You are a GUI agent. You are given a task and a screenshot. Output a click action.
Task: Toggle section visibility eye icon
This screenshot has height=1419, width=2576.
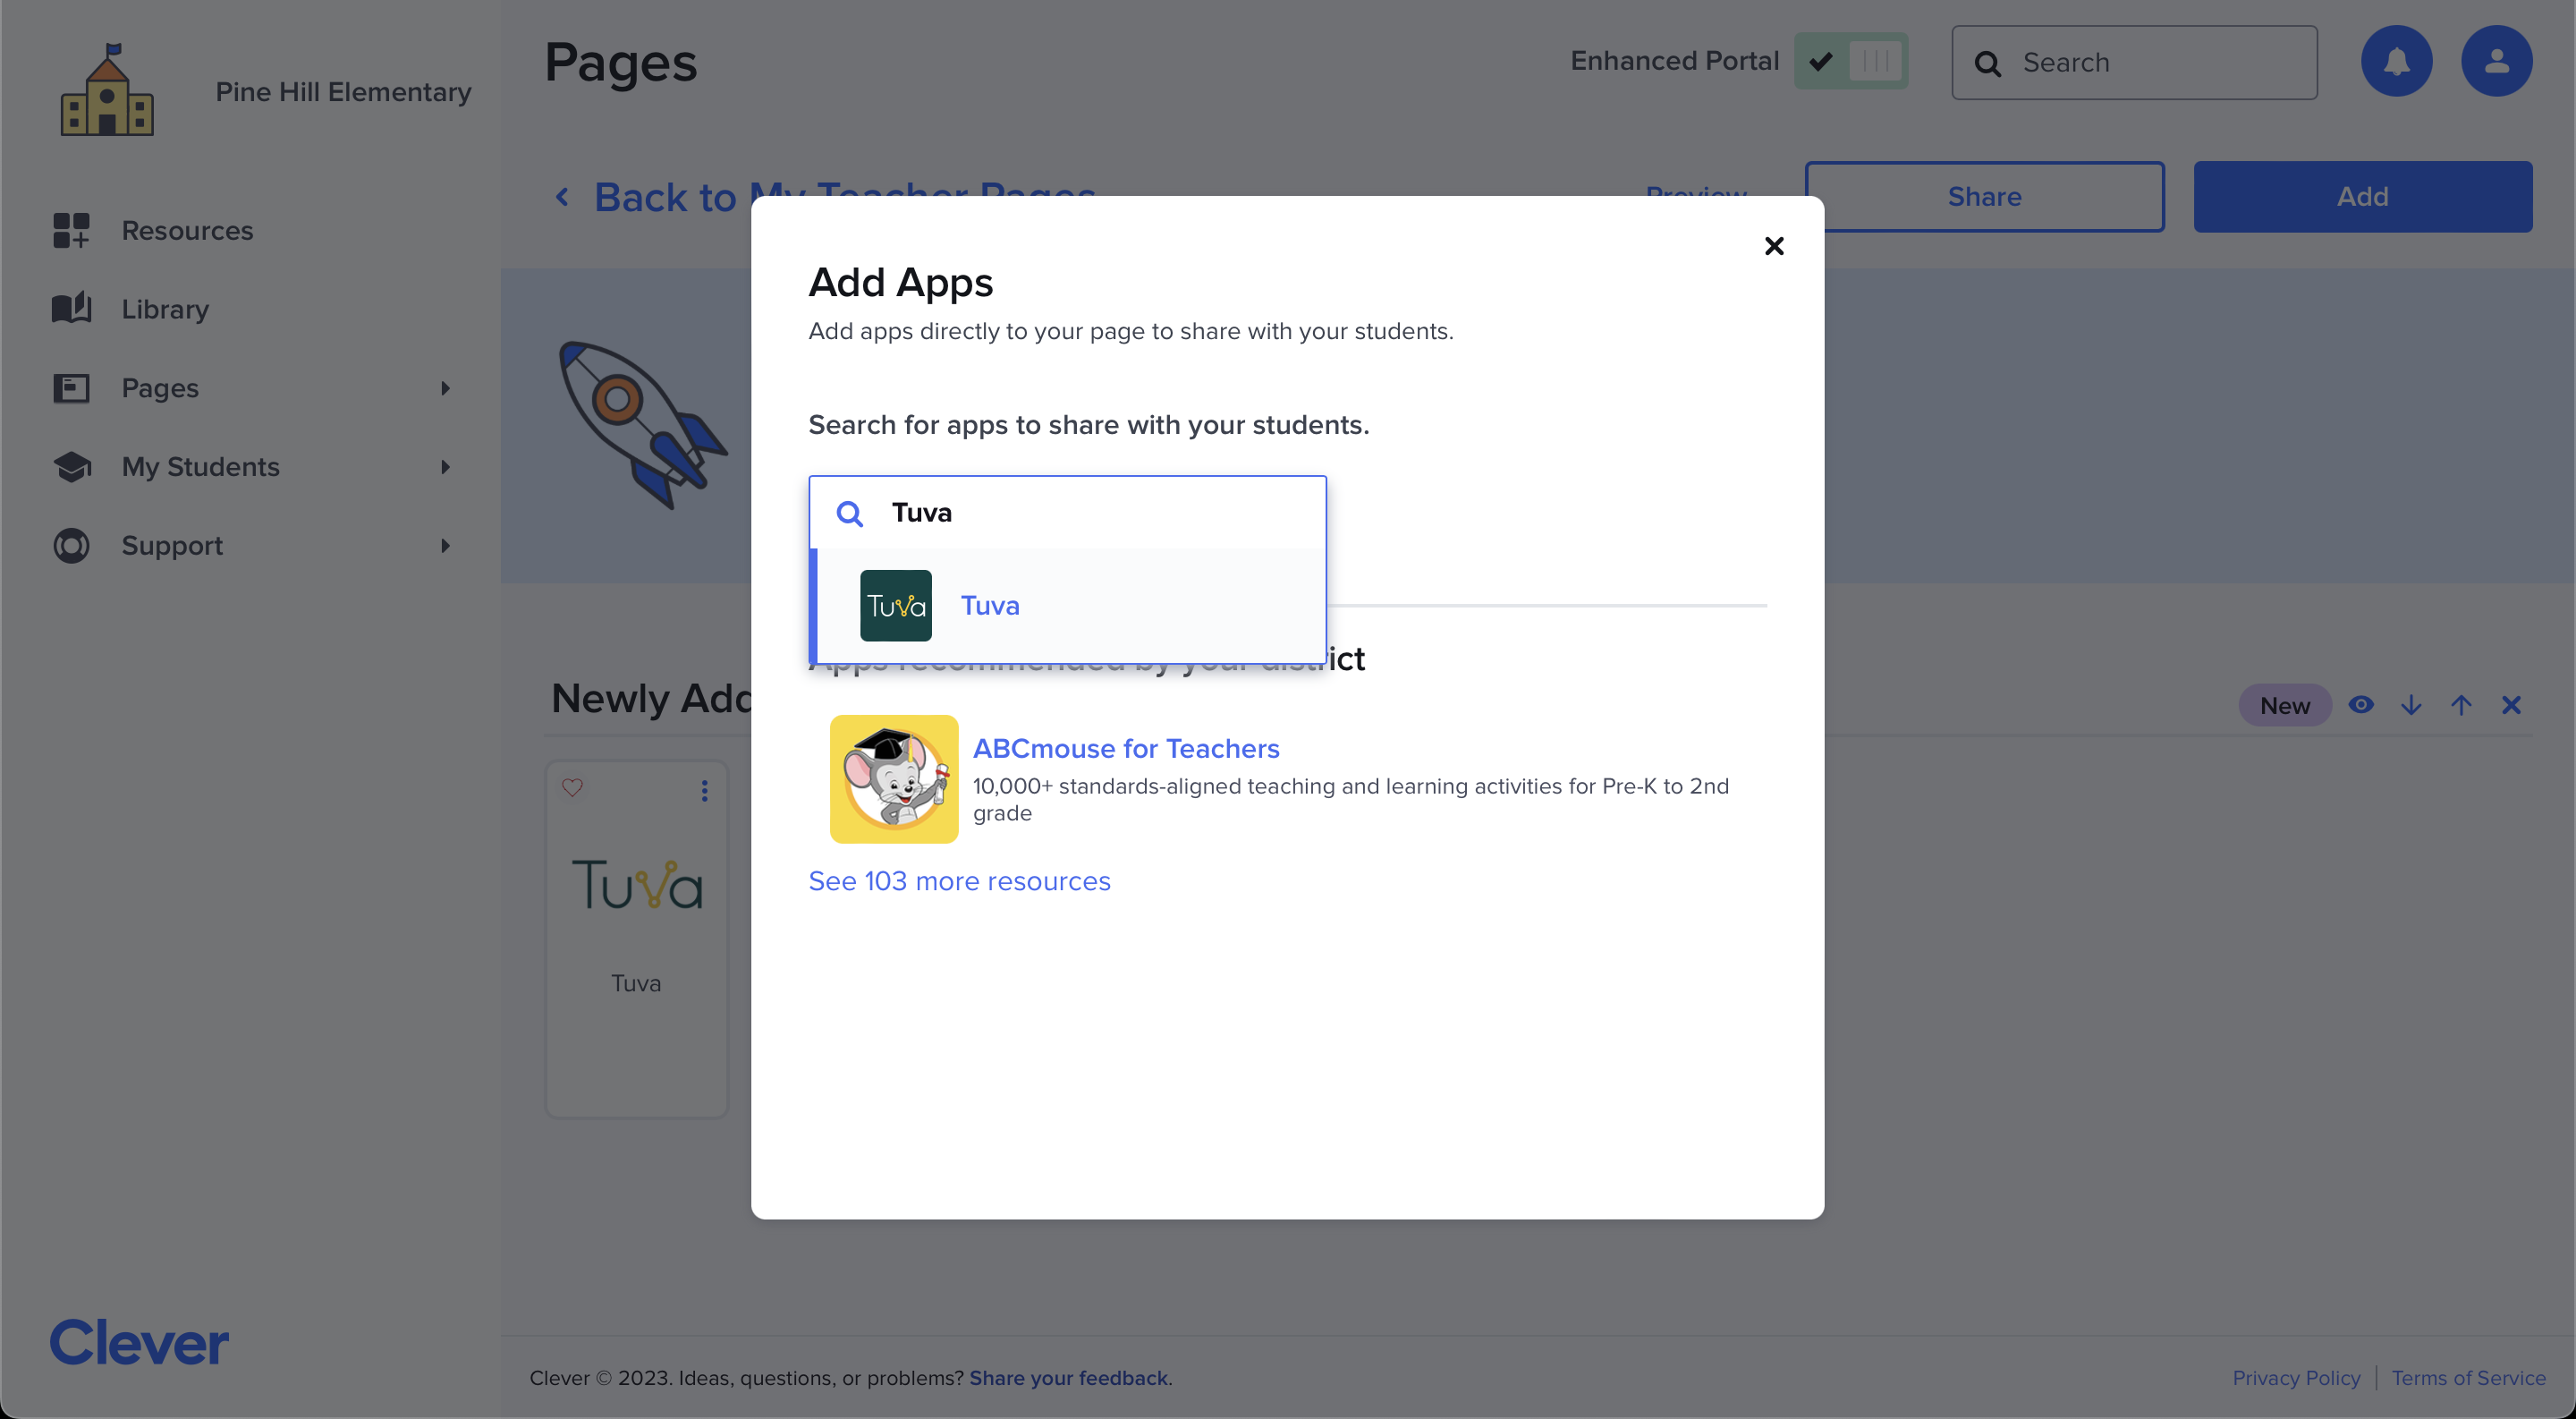(x=2361, y=705)
